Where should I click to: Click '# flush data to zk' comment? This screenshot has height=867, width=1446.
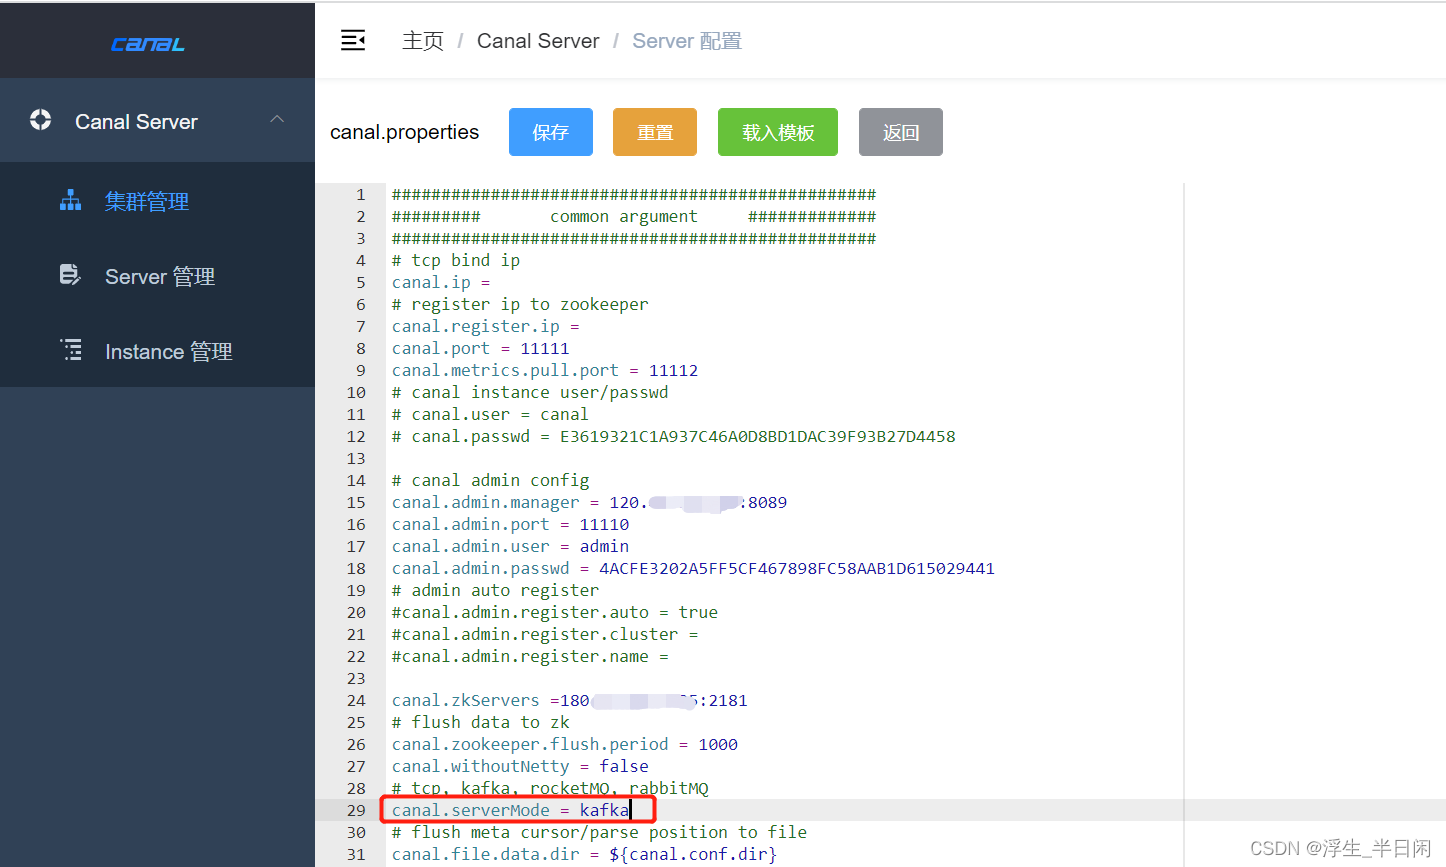(480, 722)
